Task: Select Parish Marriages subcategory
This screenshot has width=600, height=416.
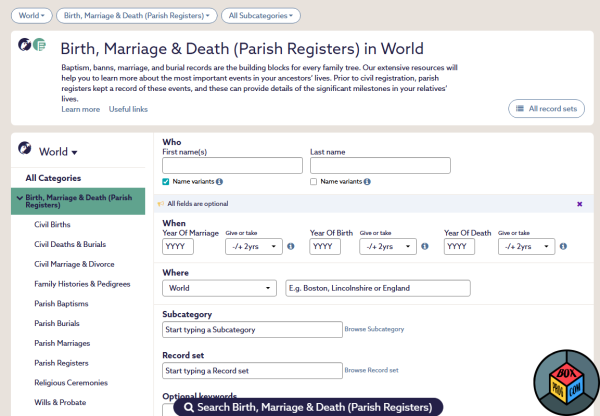Action: [62, 343]
